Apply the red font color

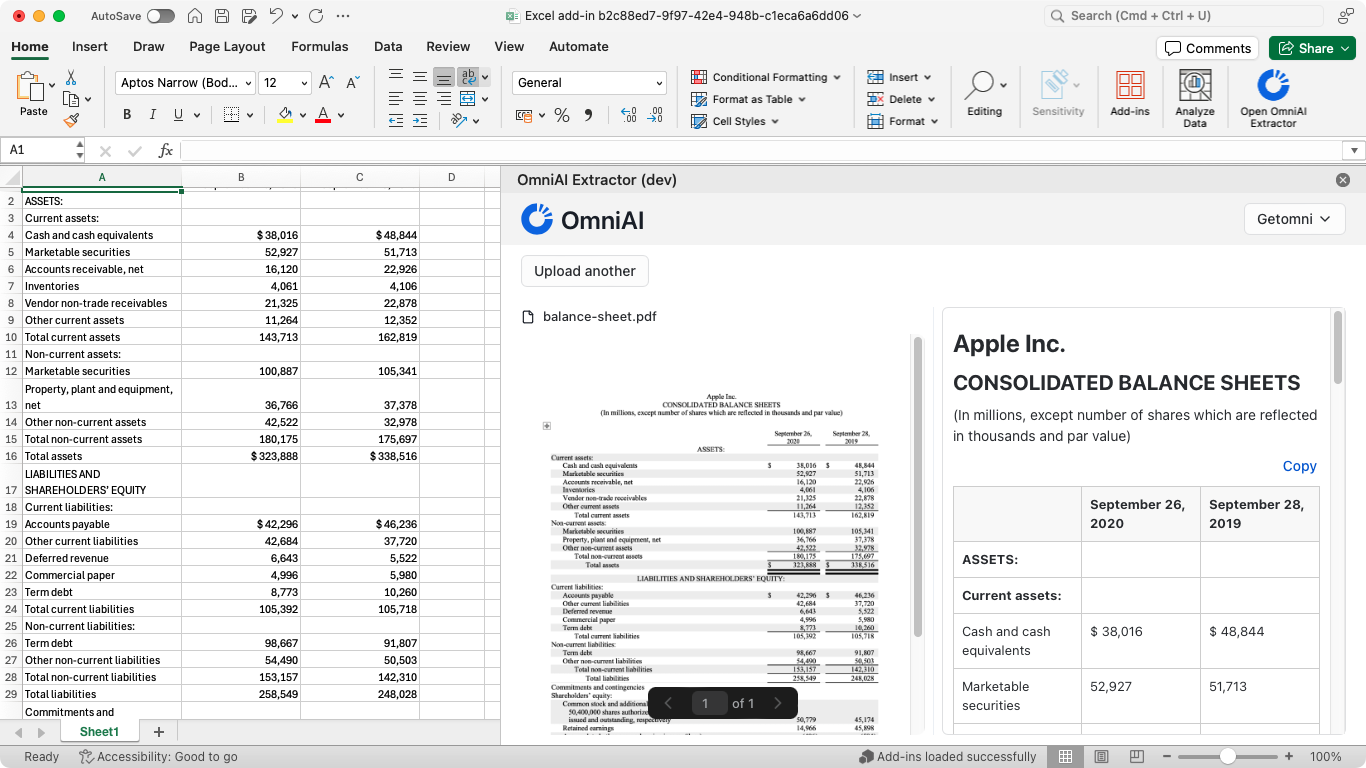click(322, 115)
